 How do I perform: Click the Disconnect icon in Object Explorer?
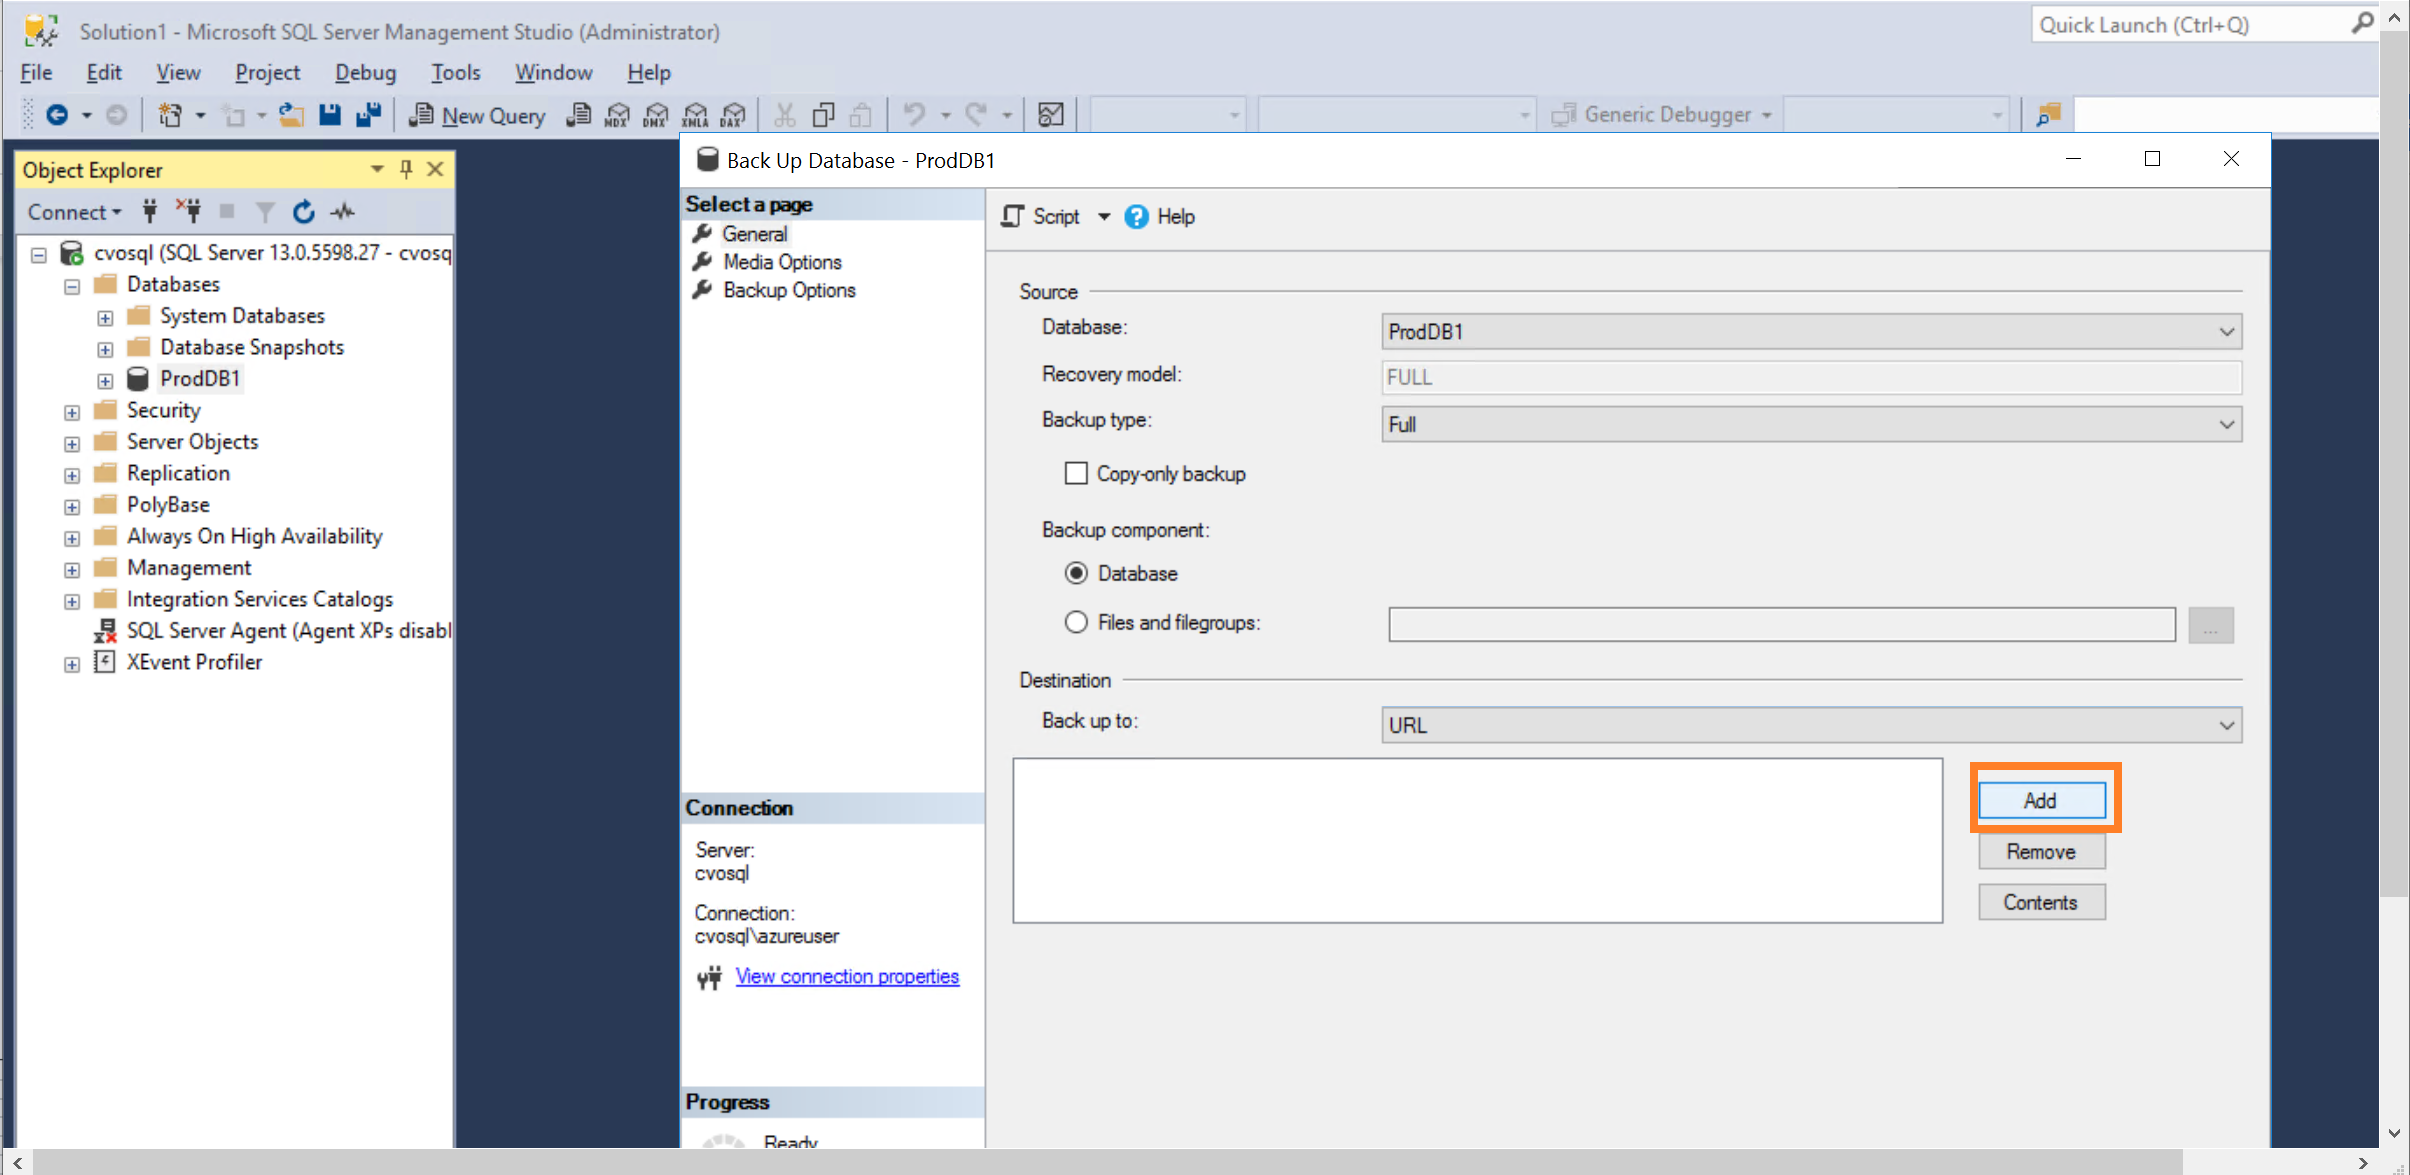(188, 211)
